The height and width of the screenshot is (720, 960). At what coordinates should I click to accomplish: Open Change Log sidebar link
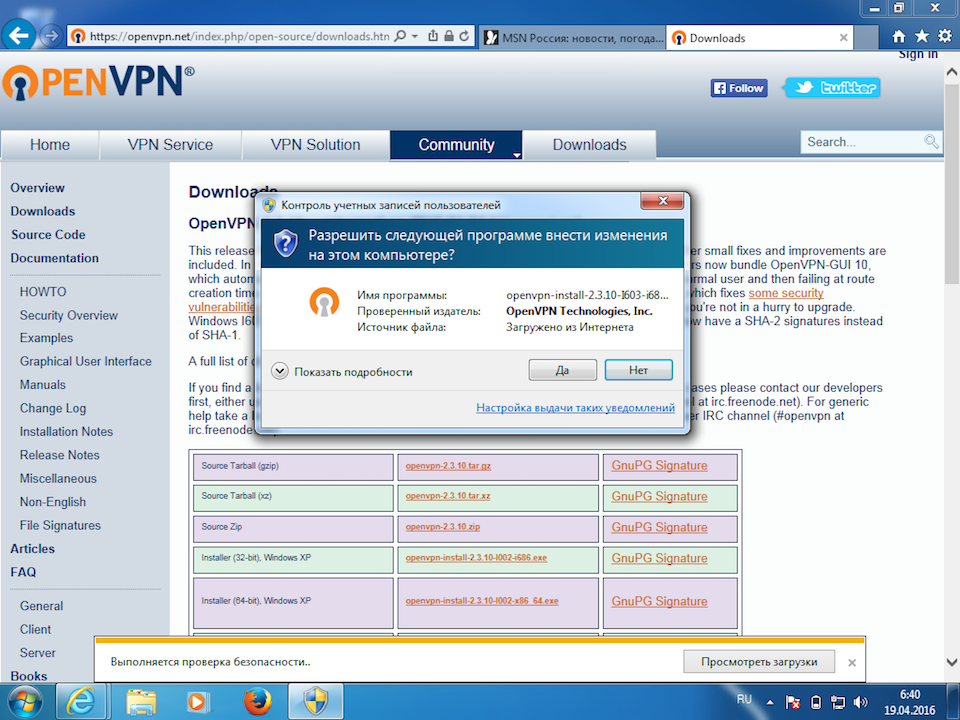[53, 408]
